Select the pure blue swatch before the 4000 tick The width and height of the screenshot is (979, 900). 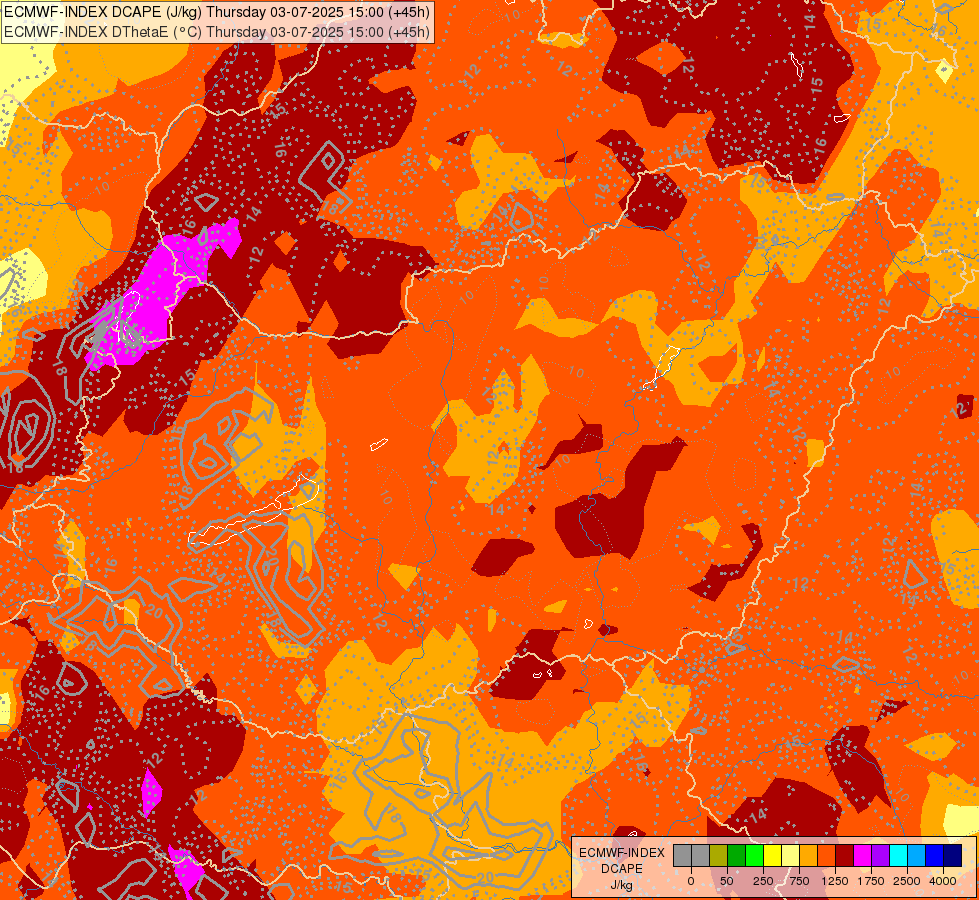tap(935, 855)
